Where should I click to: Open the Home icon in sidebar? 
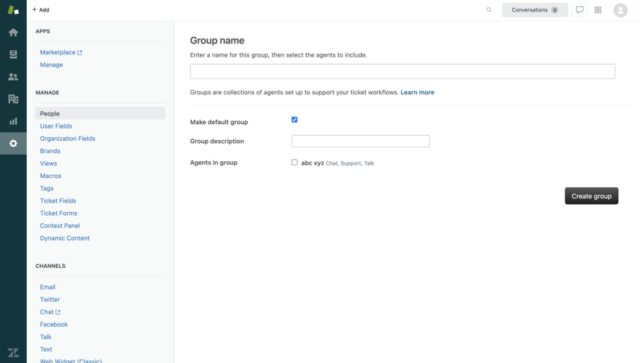pyautogui.click(x=13, y=32)
